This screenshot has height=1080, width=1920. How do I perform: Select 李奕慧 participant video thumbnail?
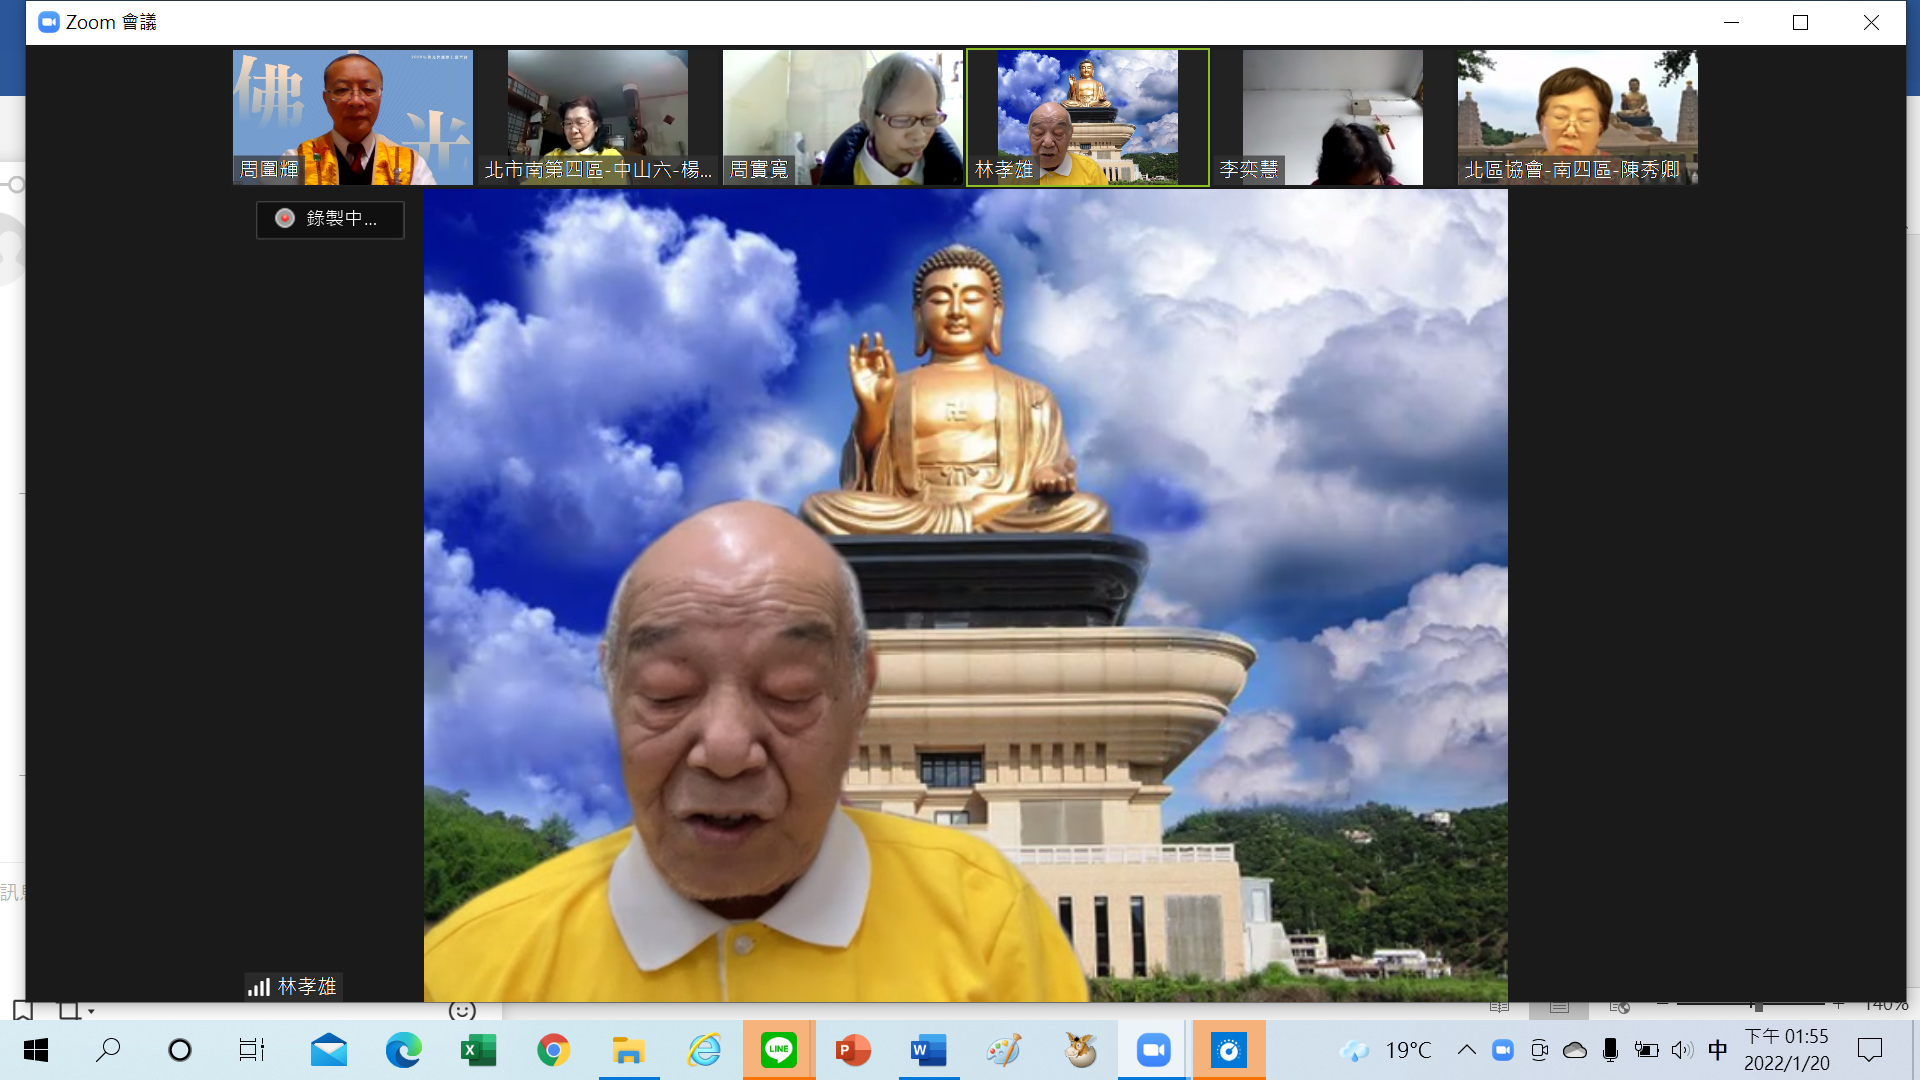pyautogui.click(x=1332, y=117)
